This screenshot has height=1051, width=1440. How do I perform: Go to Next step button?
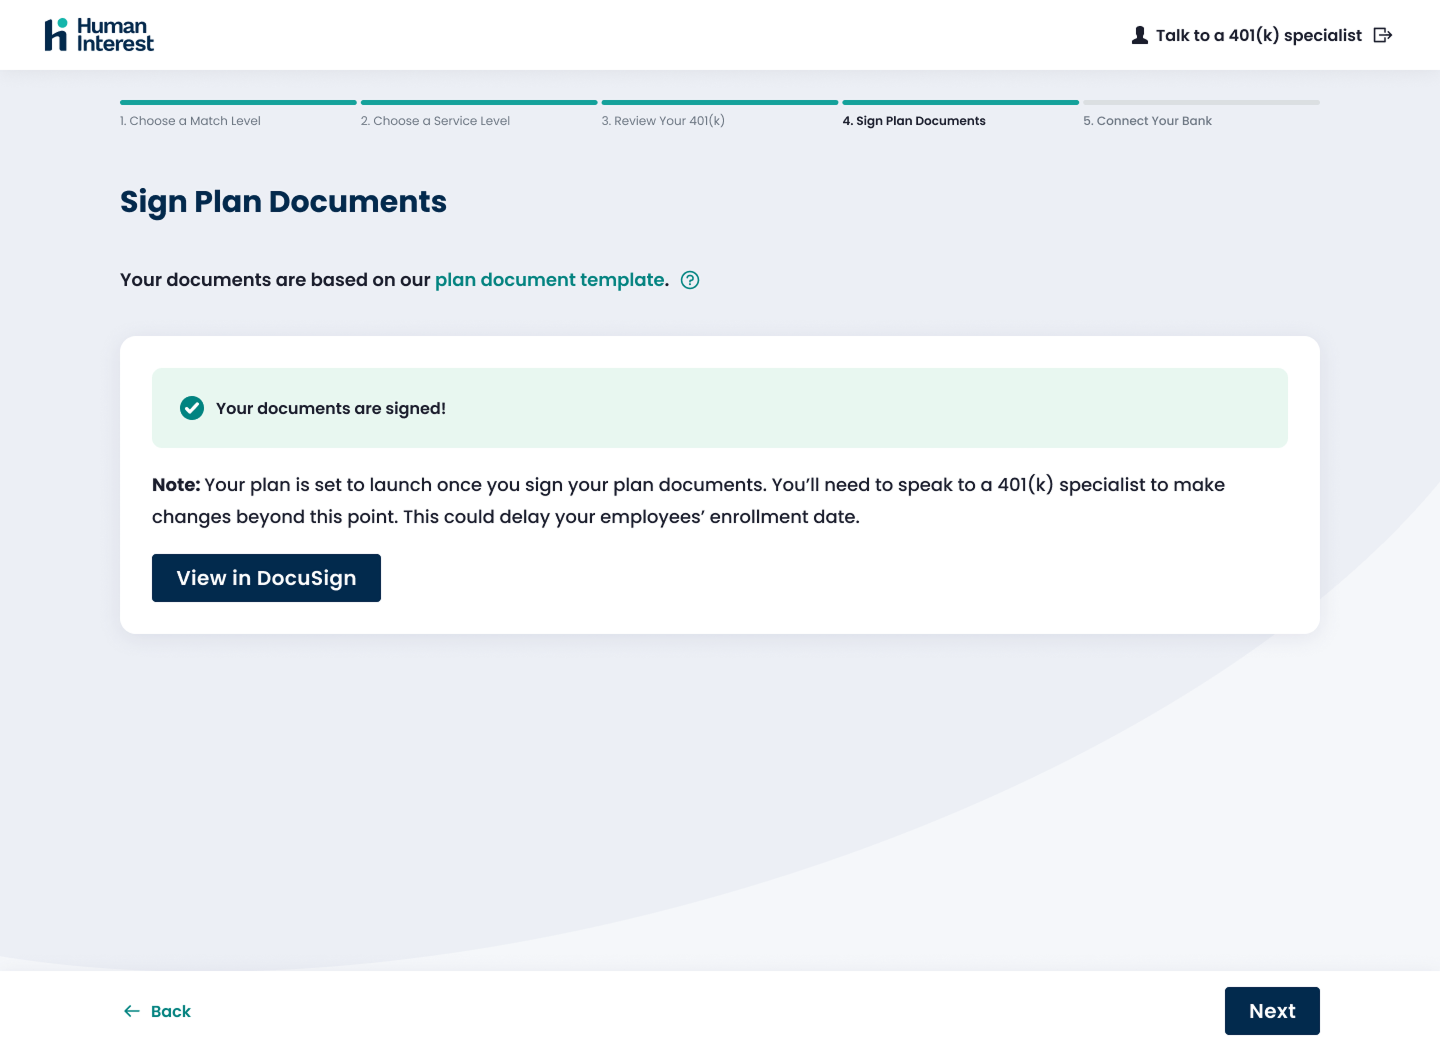1272,1011
